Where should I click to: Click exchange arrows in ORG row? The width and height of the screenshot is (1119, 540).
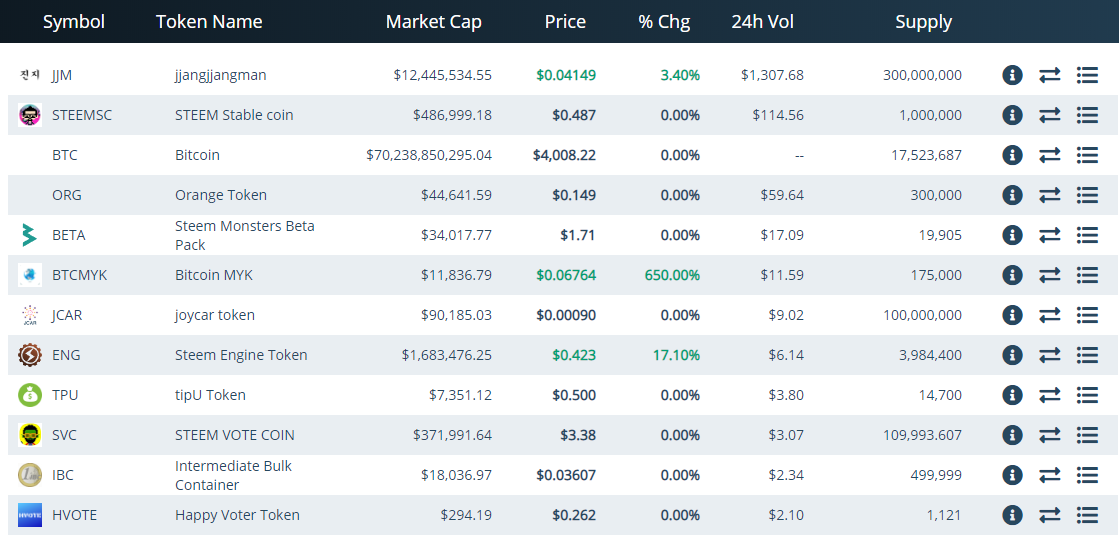point(1050,195)
